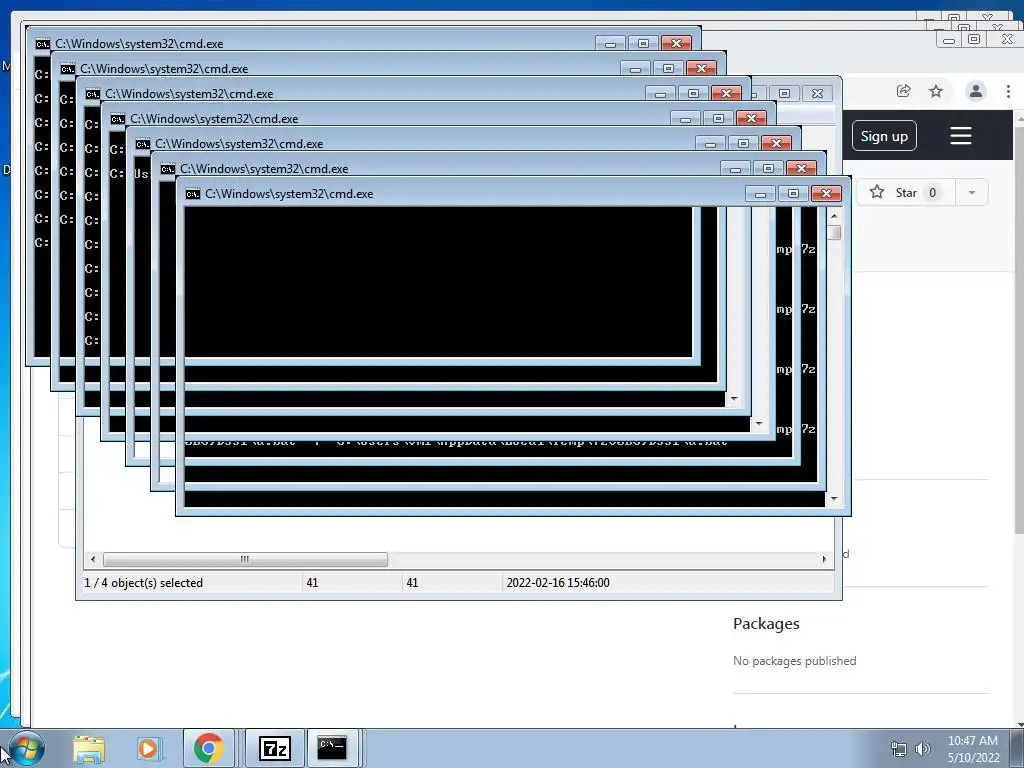Close the backmost cmd.exe window
The image size is (1024, 768).
coord(677,43)
